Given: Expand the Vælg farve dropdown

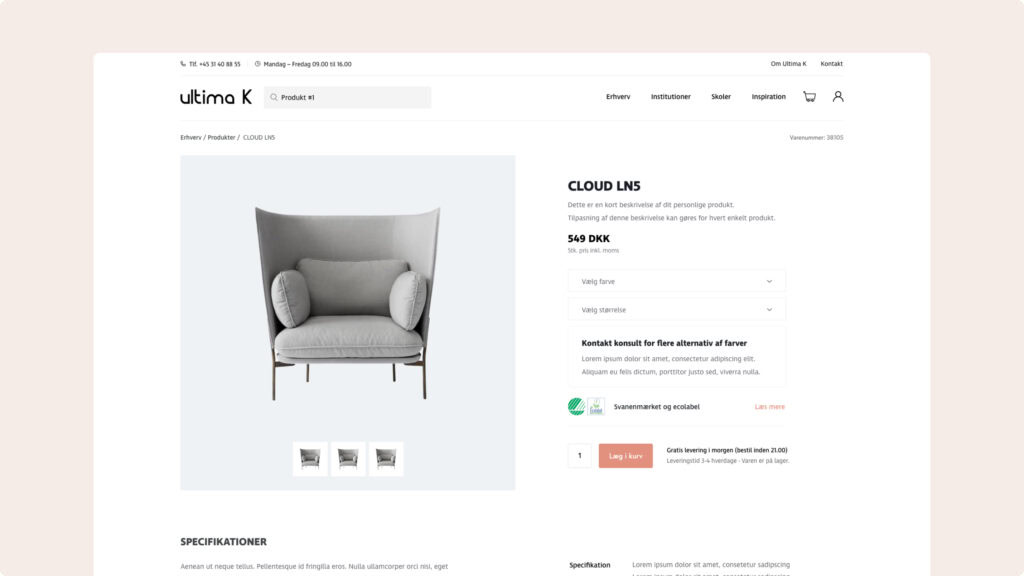Looking at the screenshot, I should [677, 281].
